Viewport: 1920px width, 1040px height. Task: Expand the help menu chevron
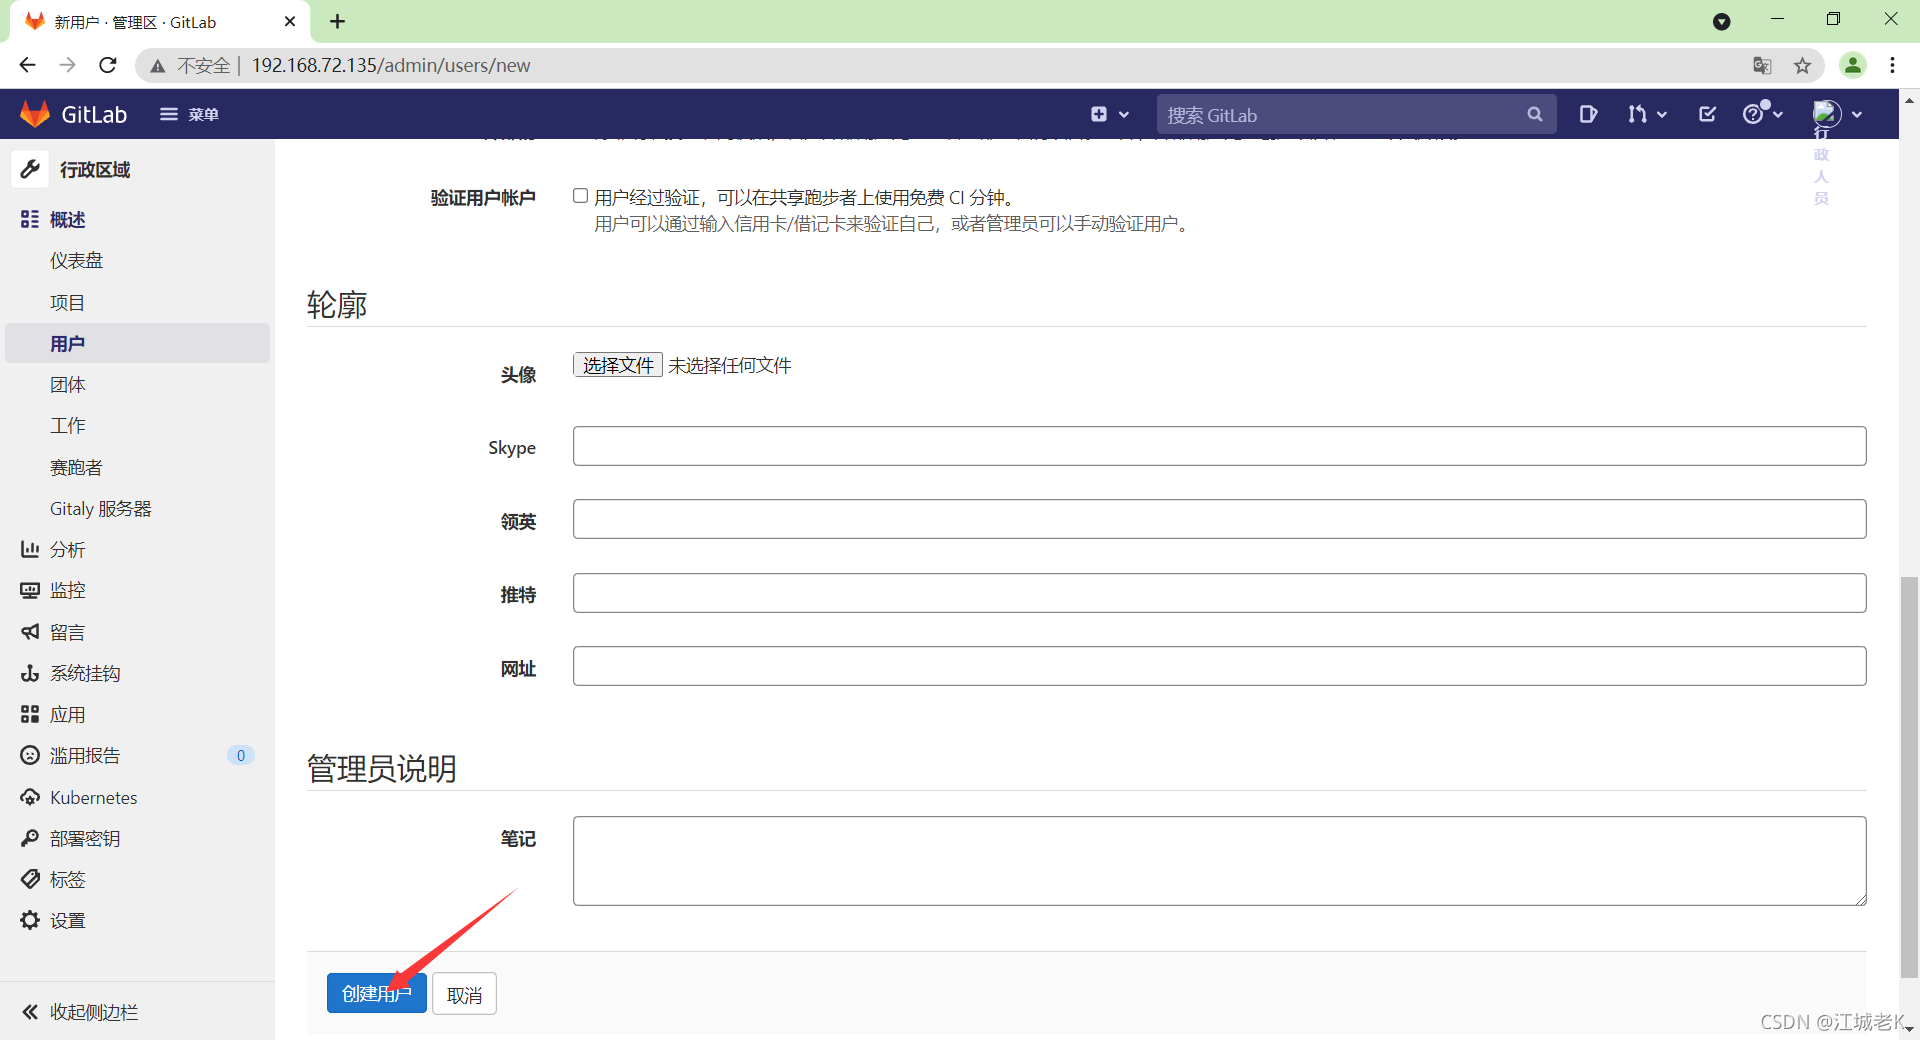1778,114
